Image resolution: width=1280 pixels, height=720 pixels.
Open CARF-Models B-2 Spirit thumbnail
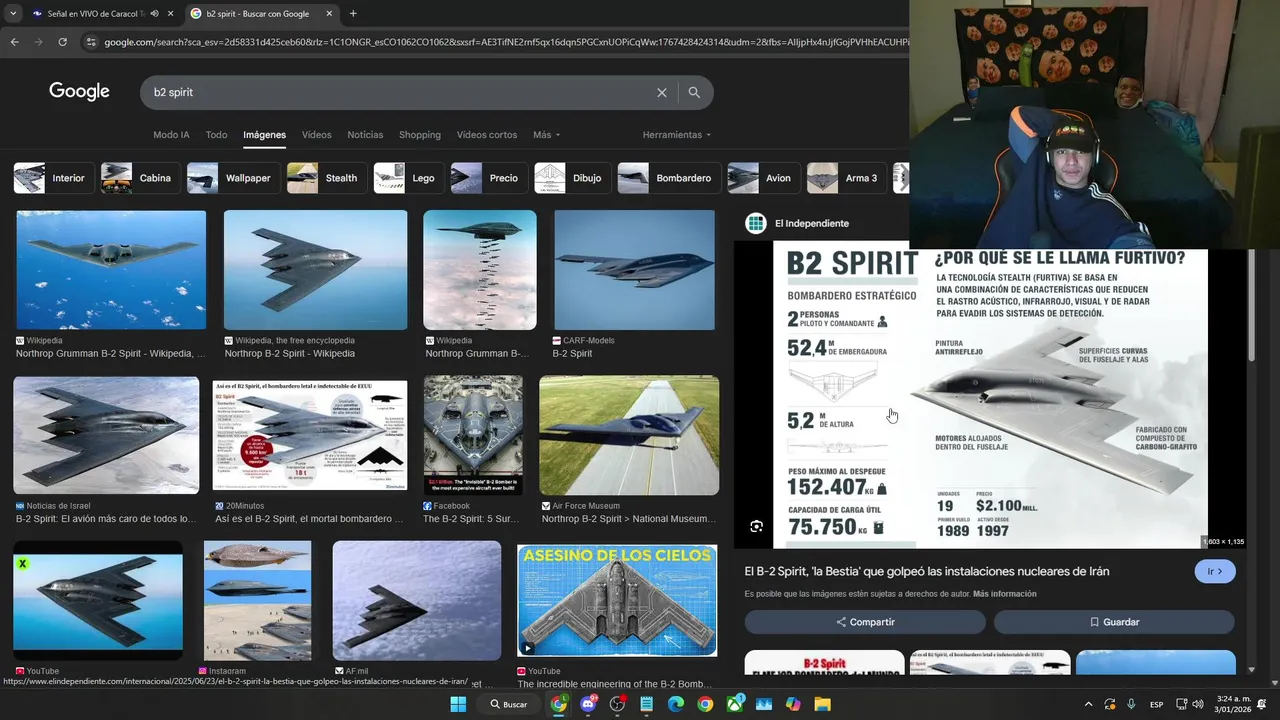click(x=635, y=270)
